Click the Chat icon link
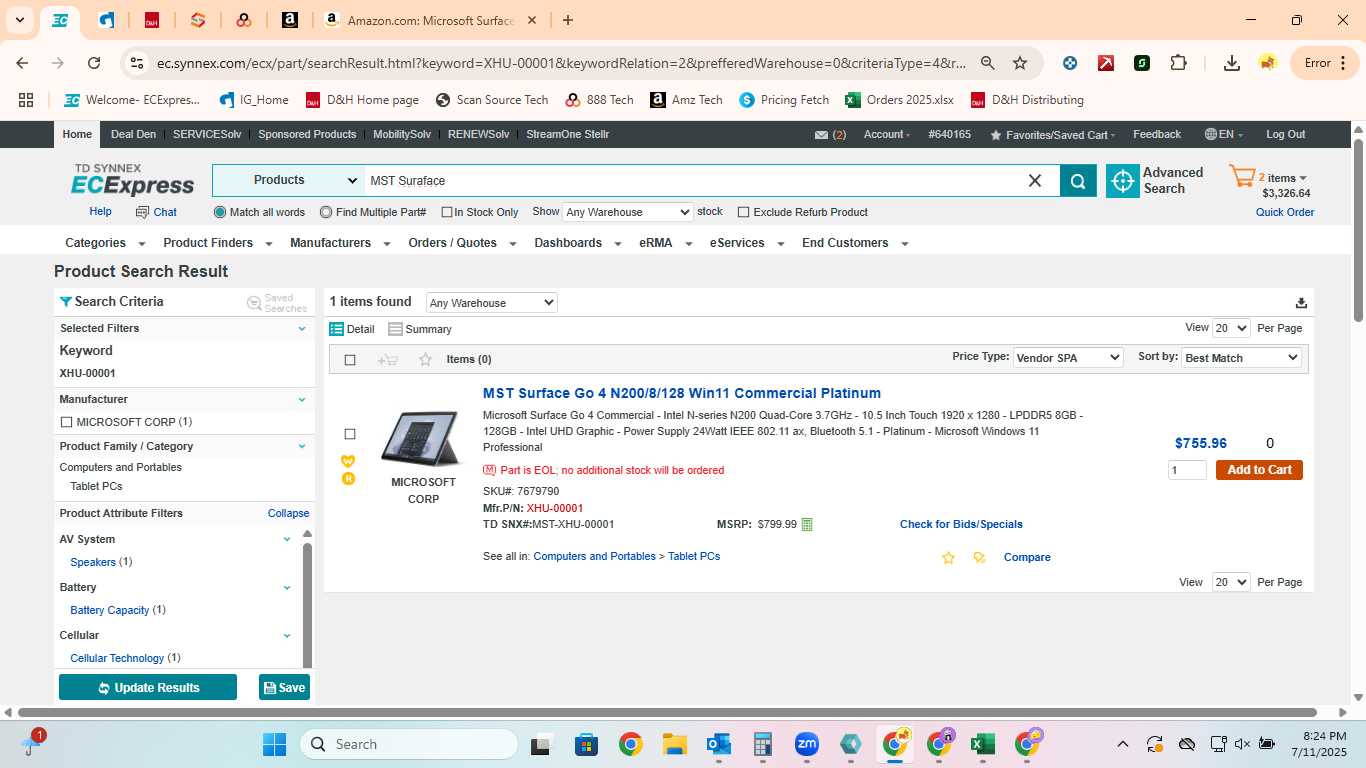The image size is (1366, 768). [156, 212]
